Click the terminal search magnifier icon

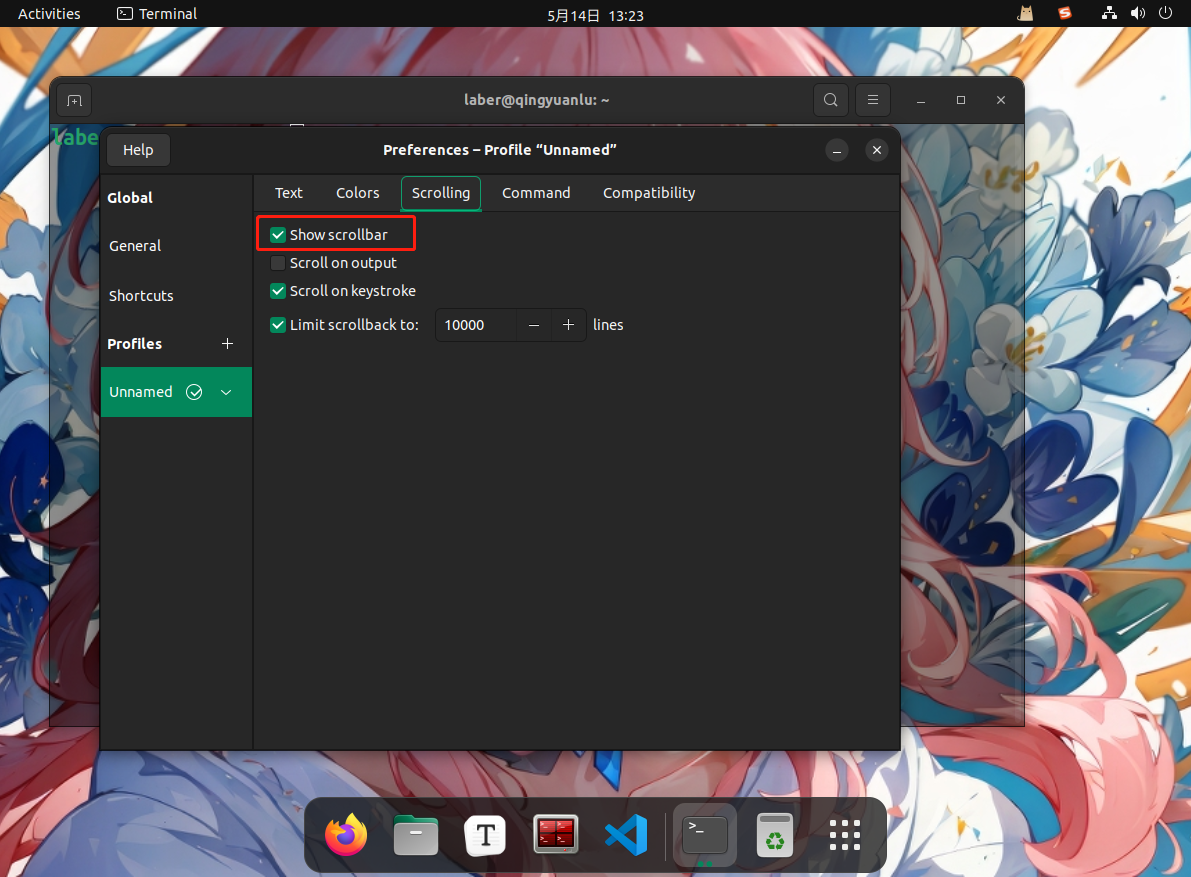830,100
